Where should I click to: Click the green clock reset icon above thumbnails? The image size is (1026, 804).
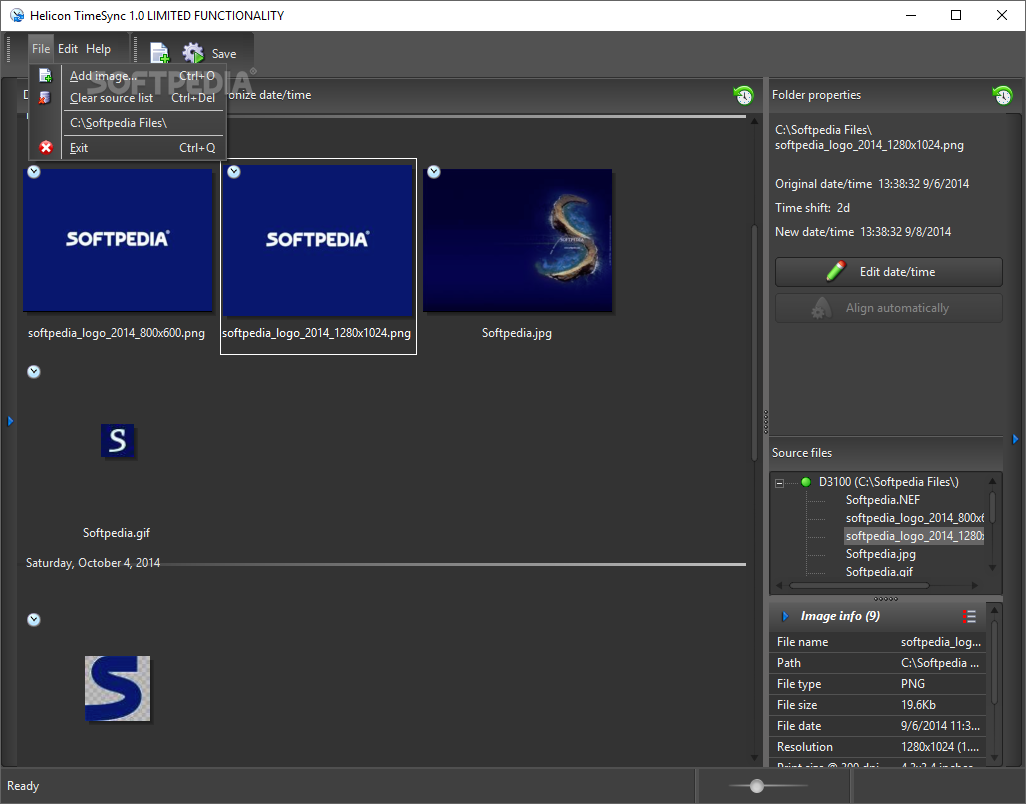click(743, 96)
